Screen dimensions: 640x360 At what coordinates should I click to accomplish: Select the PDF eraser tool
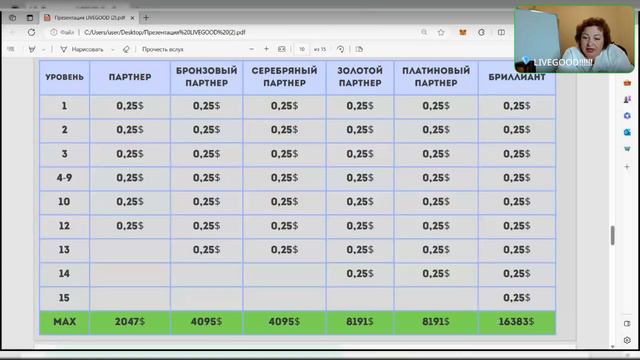point(126,49)
